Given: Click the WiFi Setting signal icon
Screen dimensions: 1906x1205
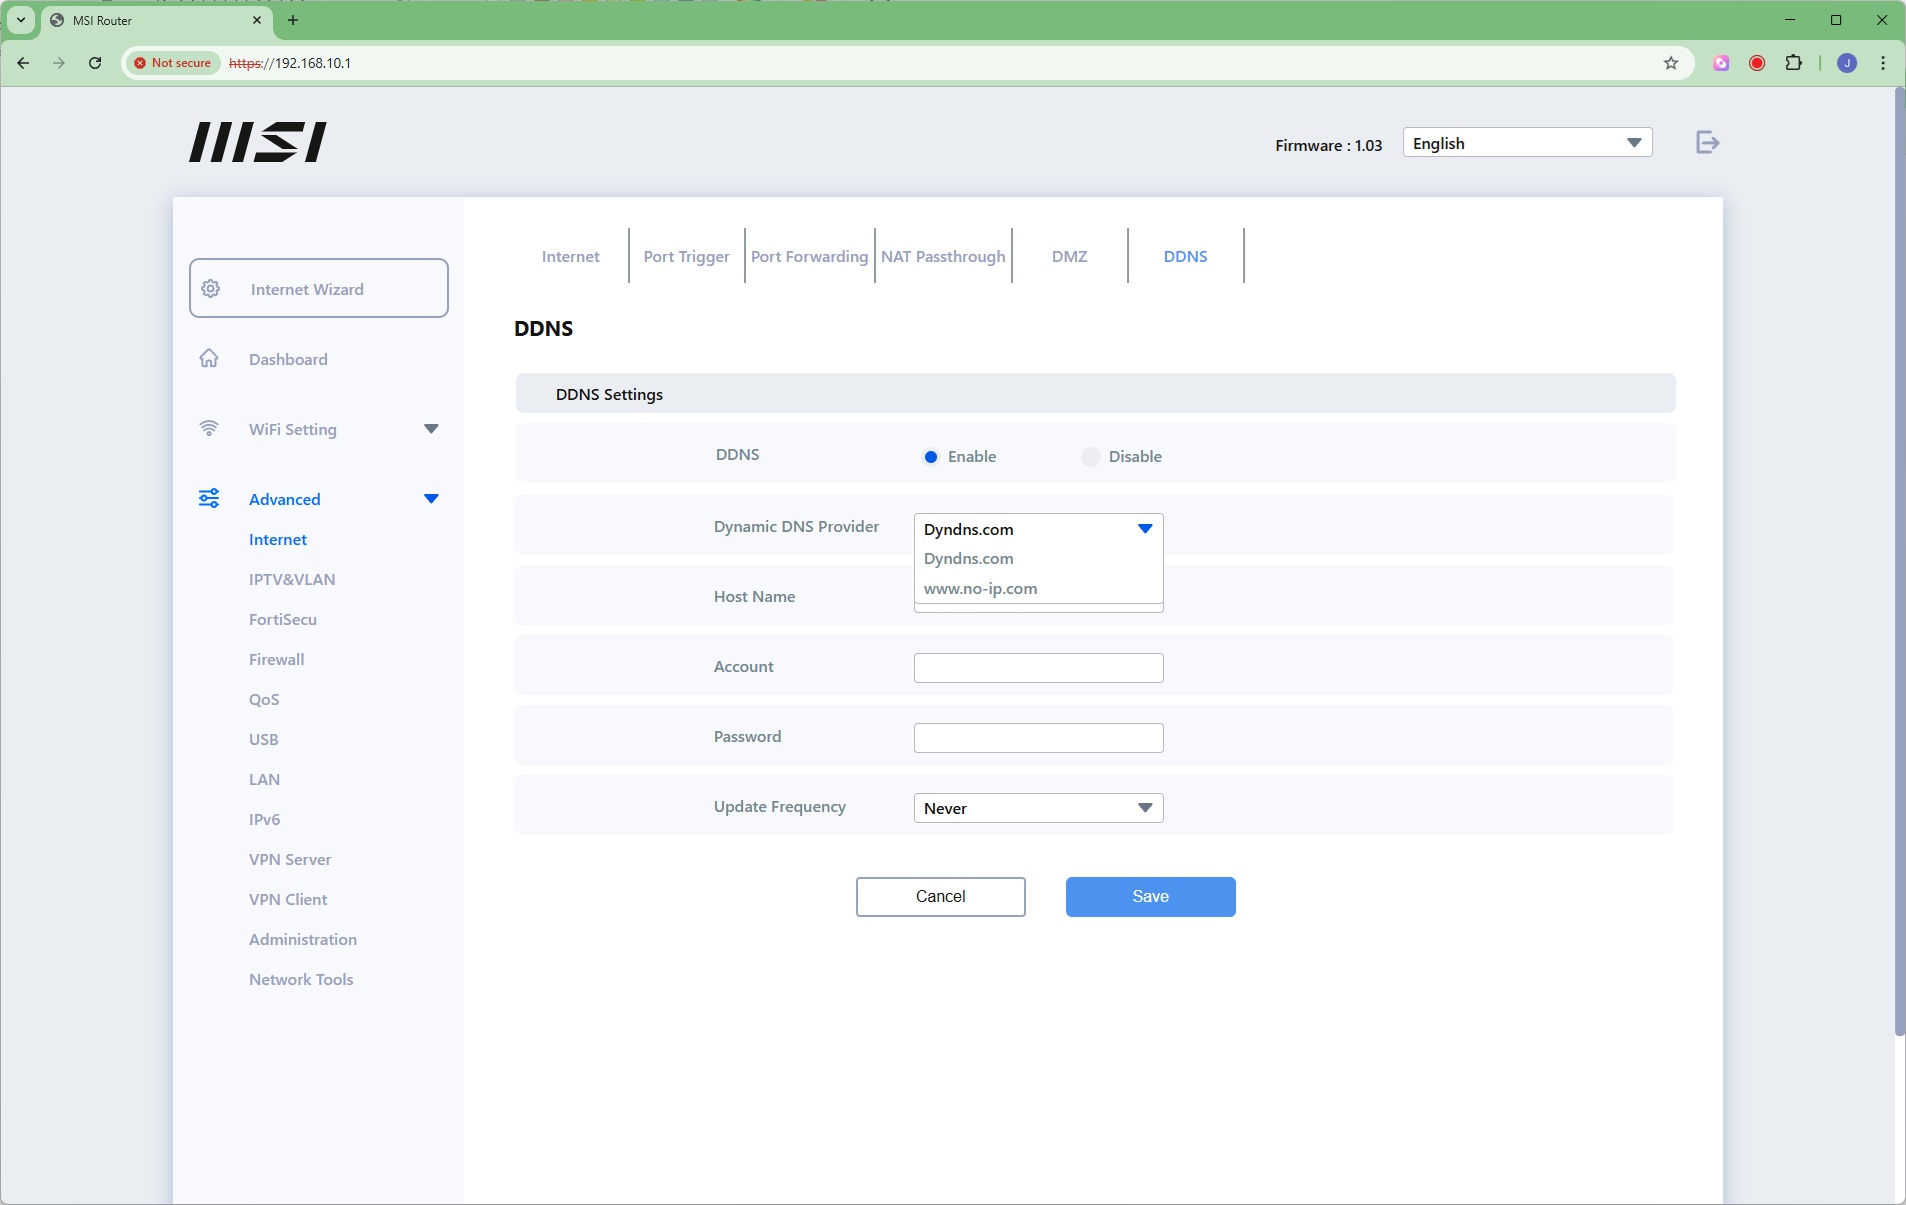Looking at the screenshot, I should [x=209, y=429].
